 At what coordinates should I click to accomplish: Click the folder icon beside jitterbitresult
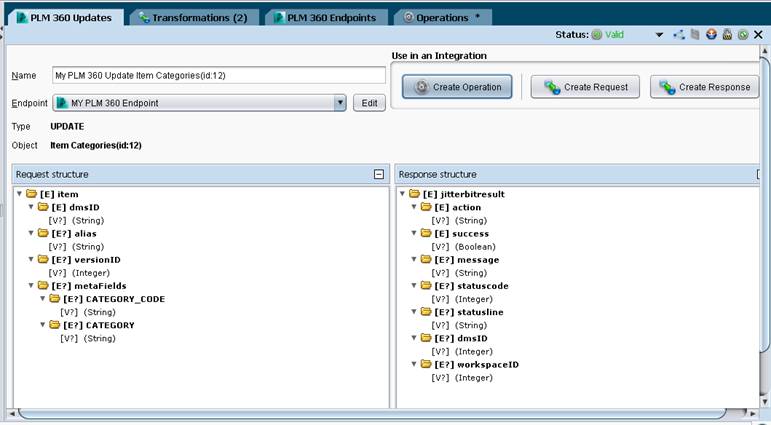point(415,193)
